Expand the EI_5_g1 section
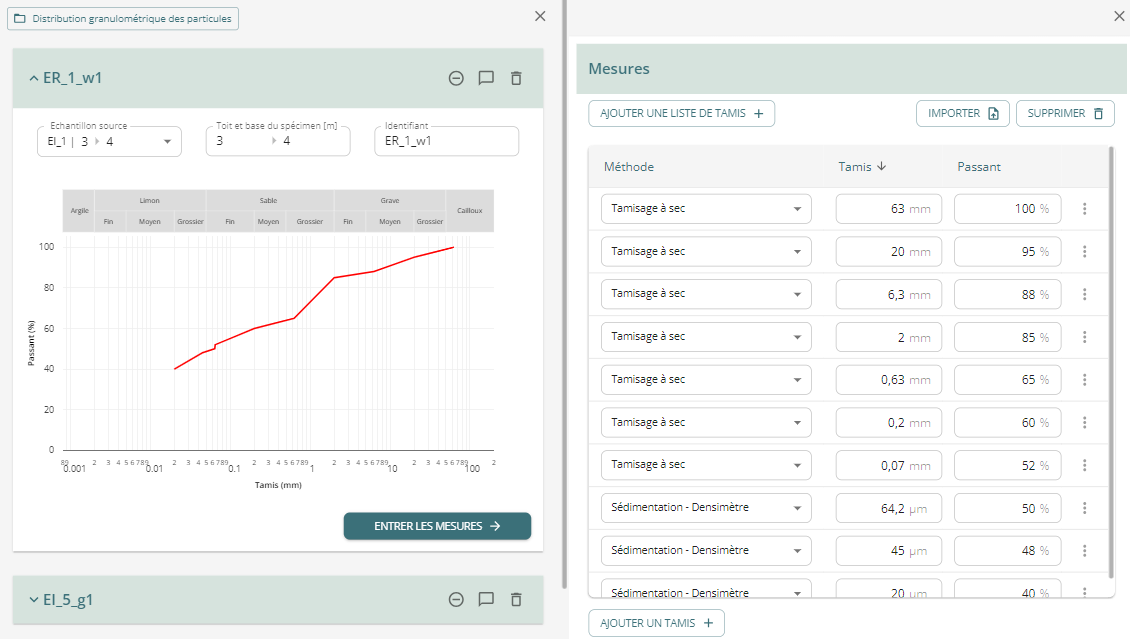Screen dimensions: 1130x639 pyautogui.click(x=34, y=600)
